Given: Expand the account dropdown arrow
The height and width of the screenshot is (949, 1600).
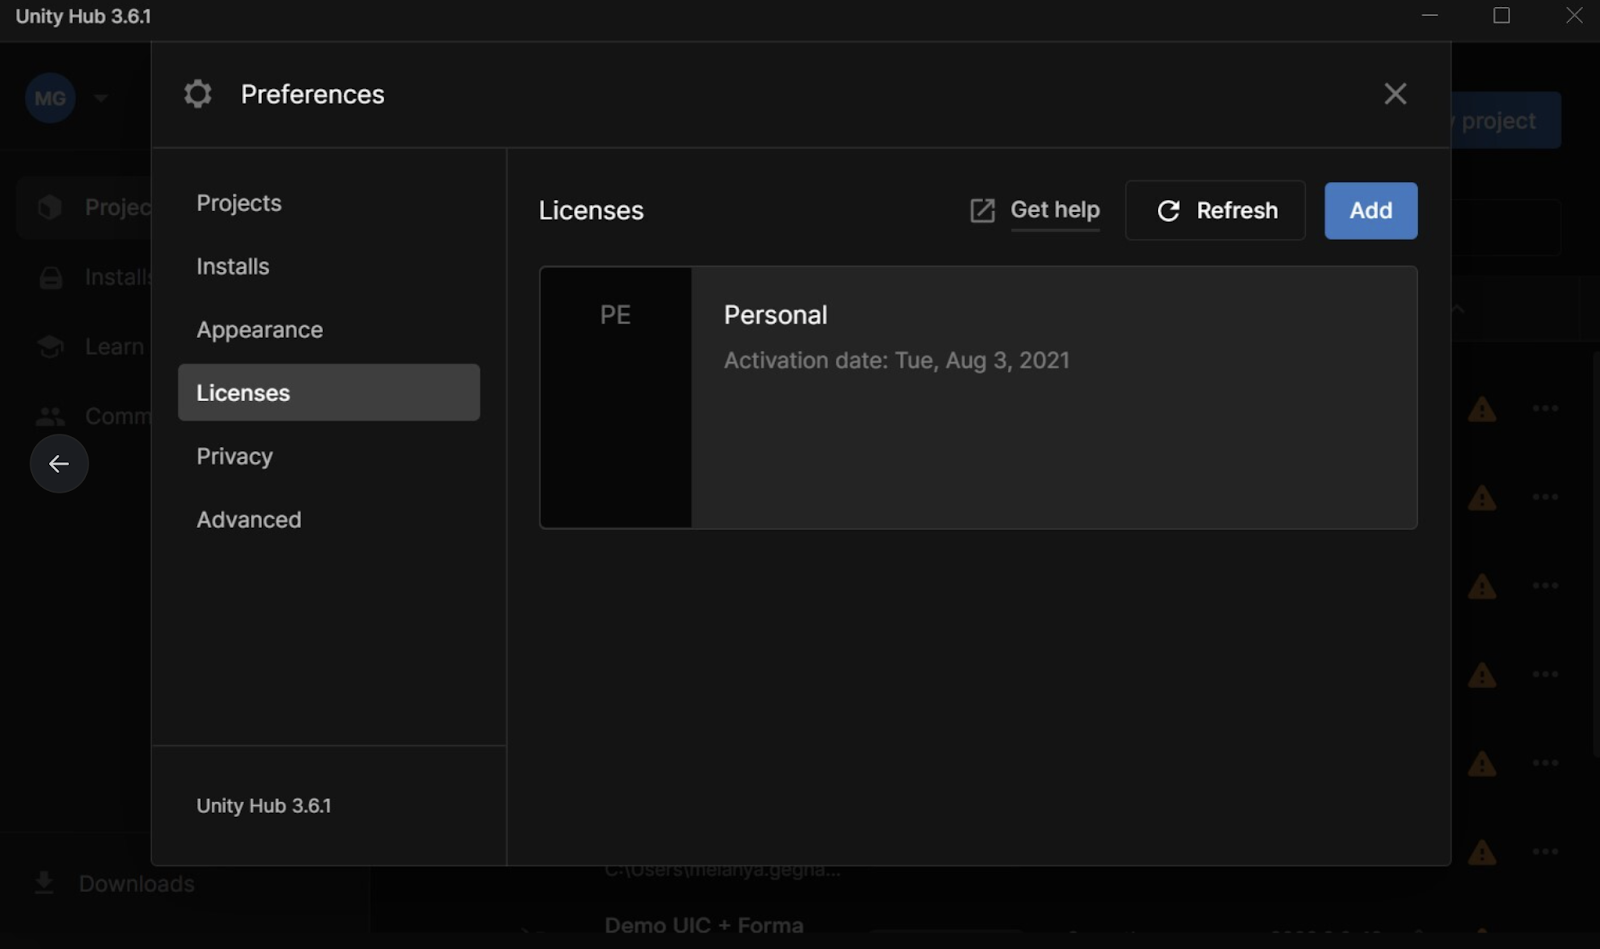Looking at the screenshot, I should click(101, 98).
